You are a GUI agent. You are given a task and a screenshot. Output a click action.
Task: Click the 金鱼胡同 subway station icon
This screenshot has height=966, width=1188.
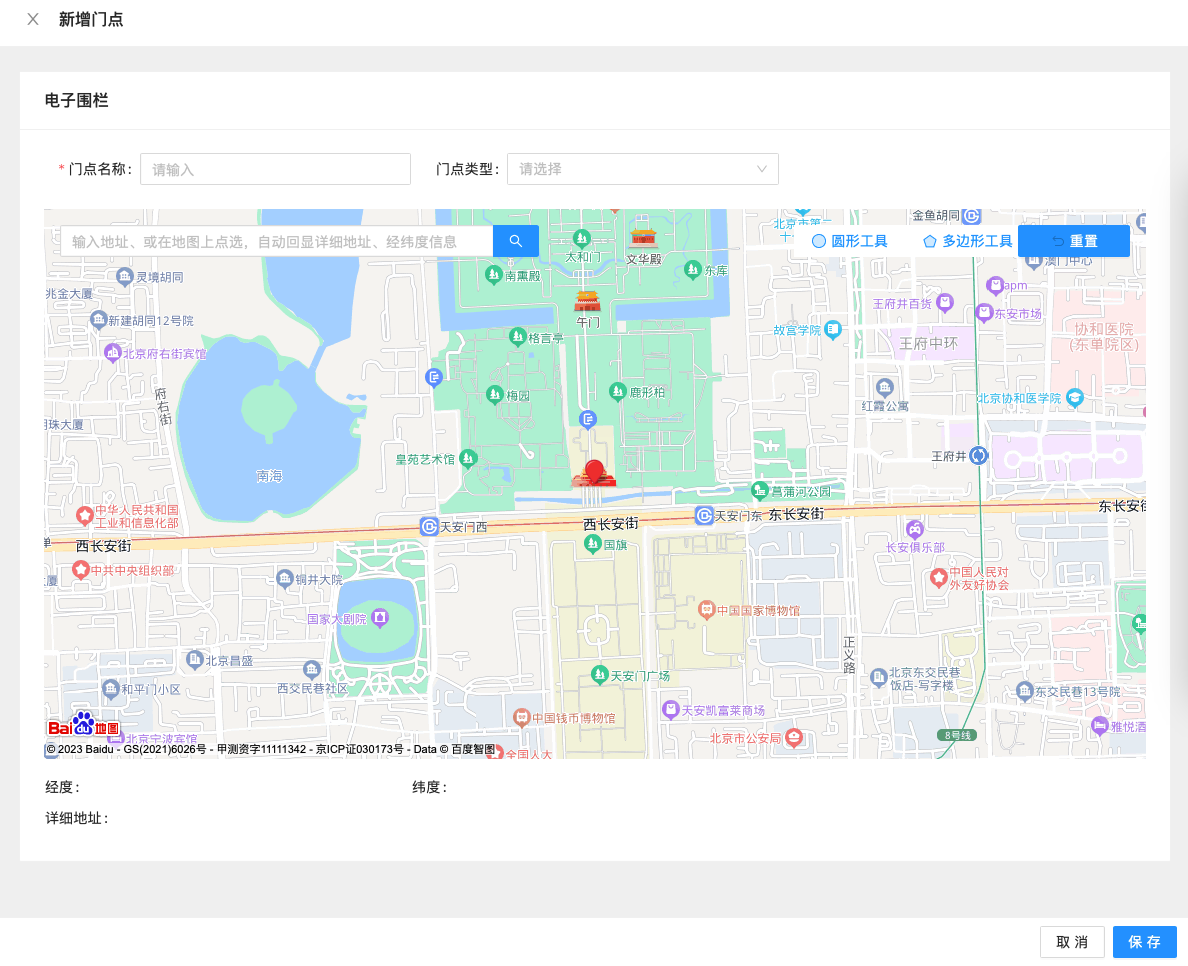point(972,216)
